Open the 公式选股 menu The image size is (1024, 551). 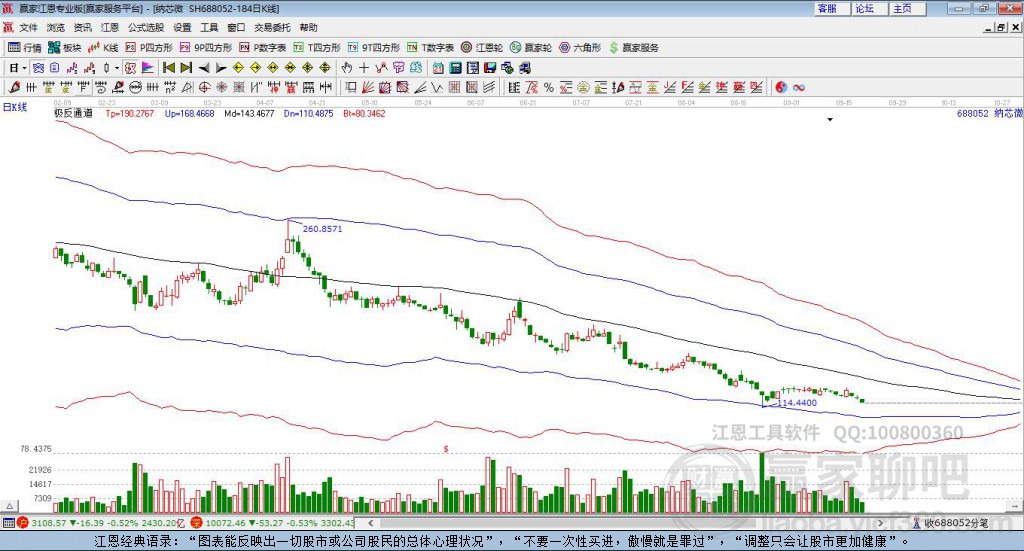(x=146, y=27)
